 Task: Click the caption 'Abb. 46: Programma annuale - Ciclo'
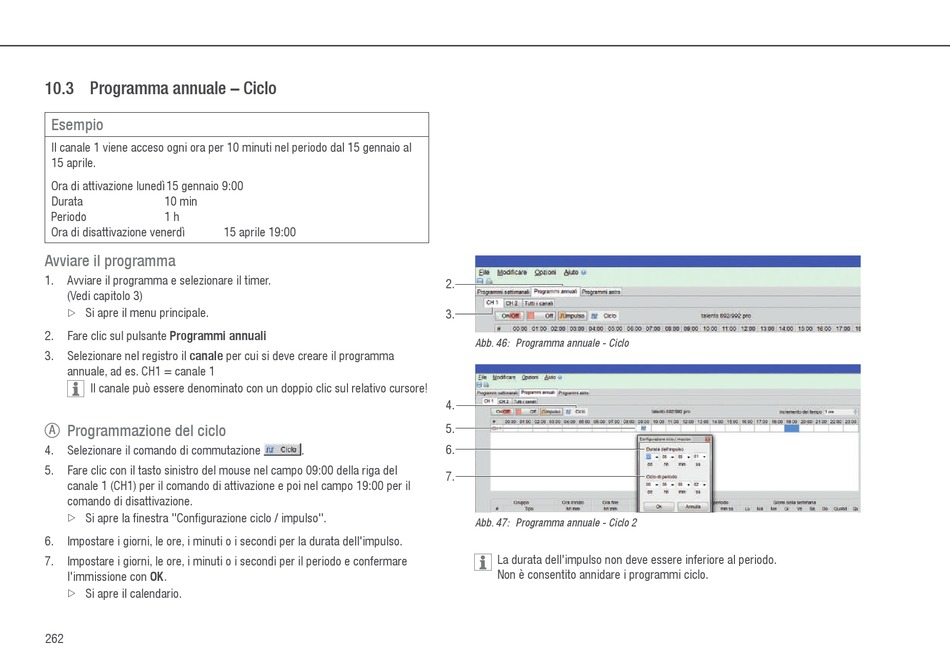point(552,343)
